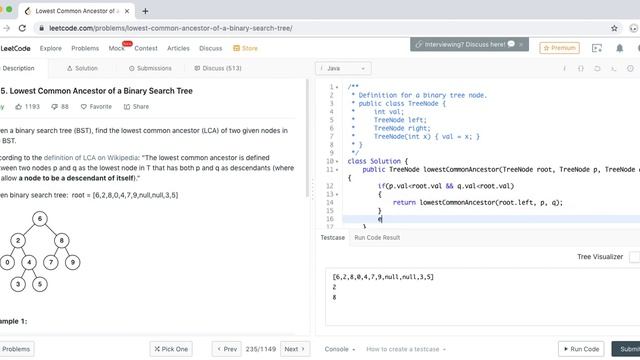Go to the next problem with Next
The image size is (640, 360).
tap(295, 349)
